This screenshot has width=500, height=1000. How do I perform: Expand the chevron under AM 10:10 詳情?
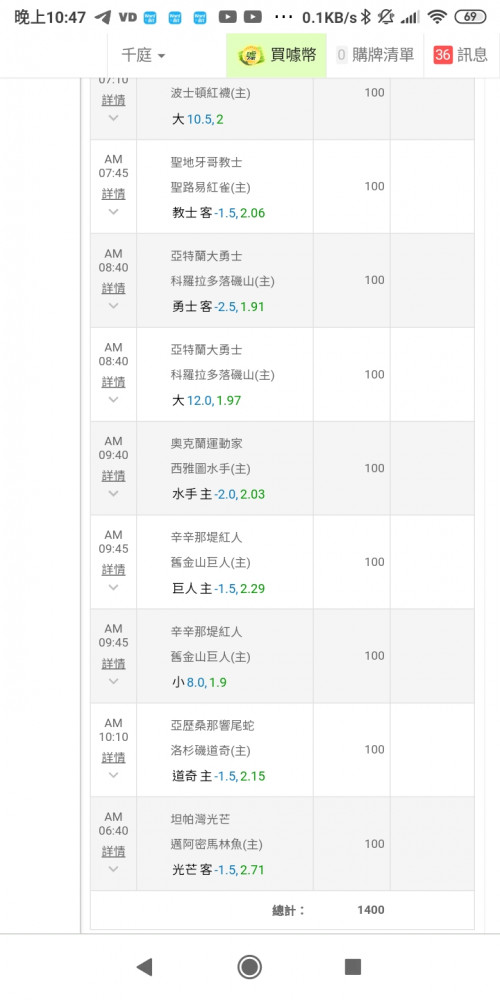[114, 775]
